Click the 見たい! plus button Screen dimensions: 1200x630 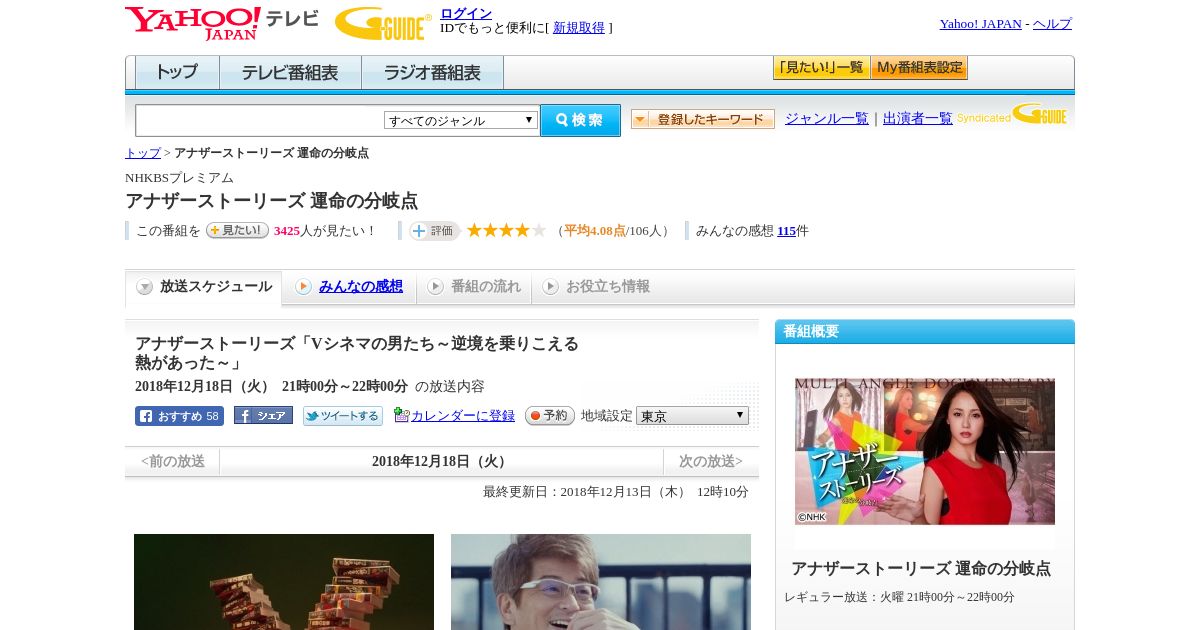237,230
